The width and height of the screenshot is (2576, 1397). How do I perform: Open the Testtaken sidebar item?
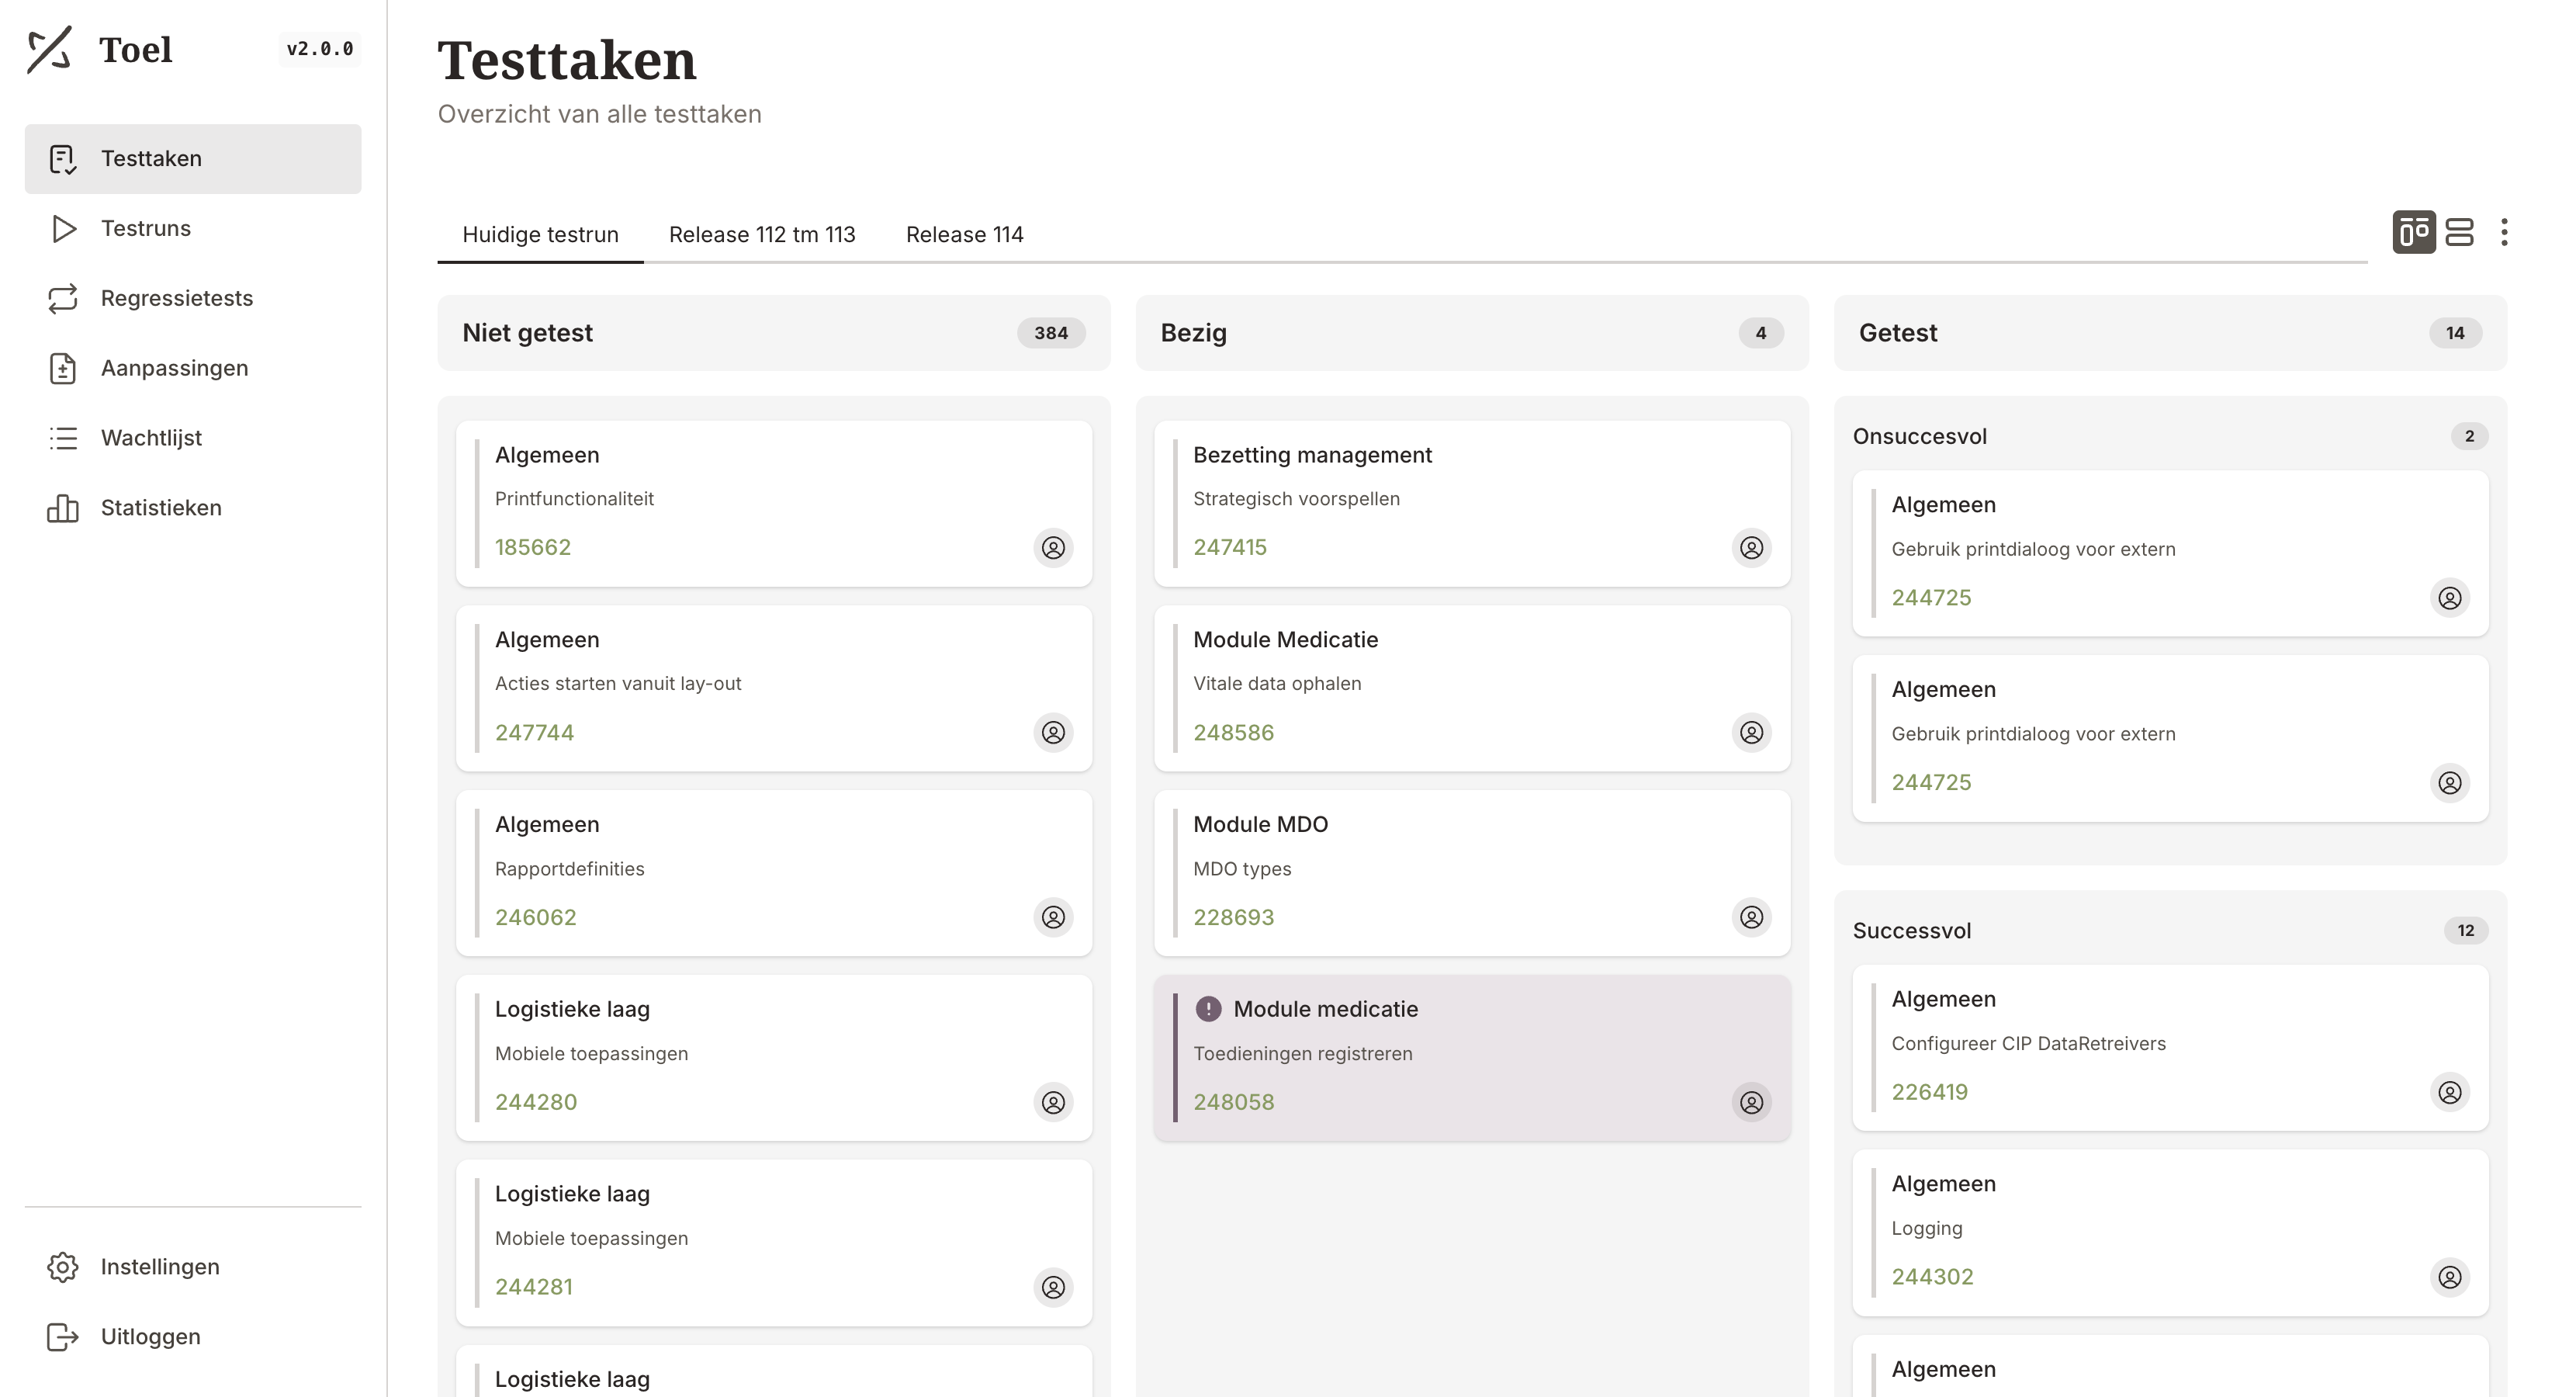[193, 159]
